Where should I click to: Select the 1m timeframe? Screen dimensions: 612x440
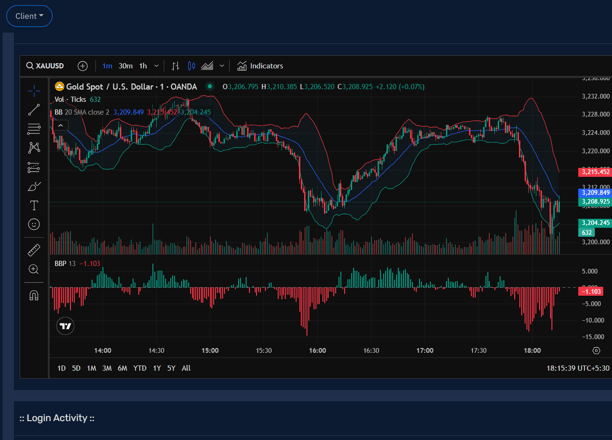click(107, 66)
